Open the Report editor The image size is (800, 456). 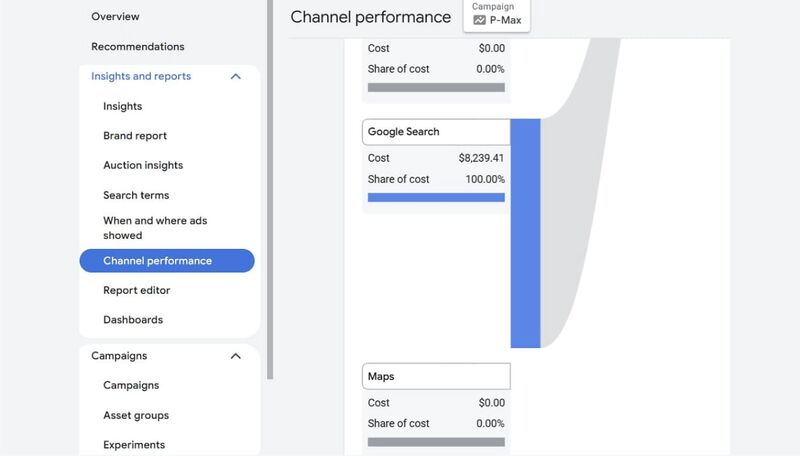point(136,290)
